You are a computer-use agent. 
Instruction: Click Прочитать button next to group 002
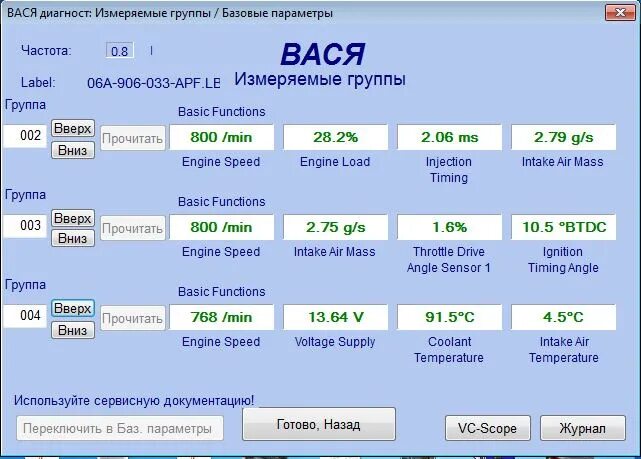[x=133, y=139]
